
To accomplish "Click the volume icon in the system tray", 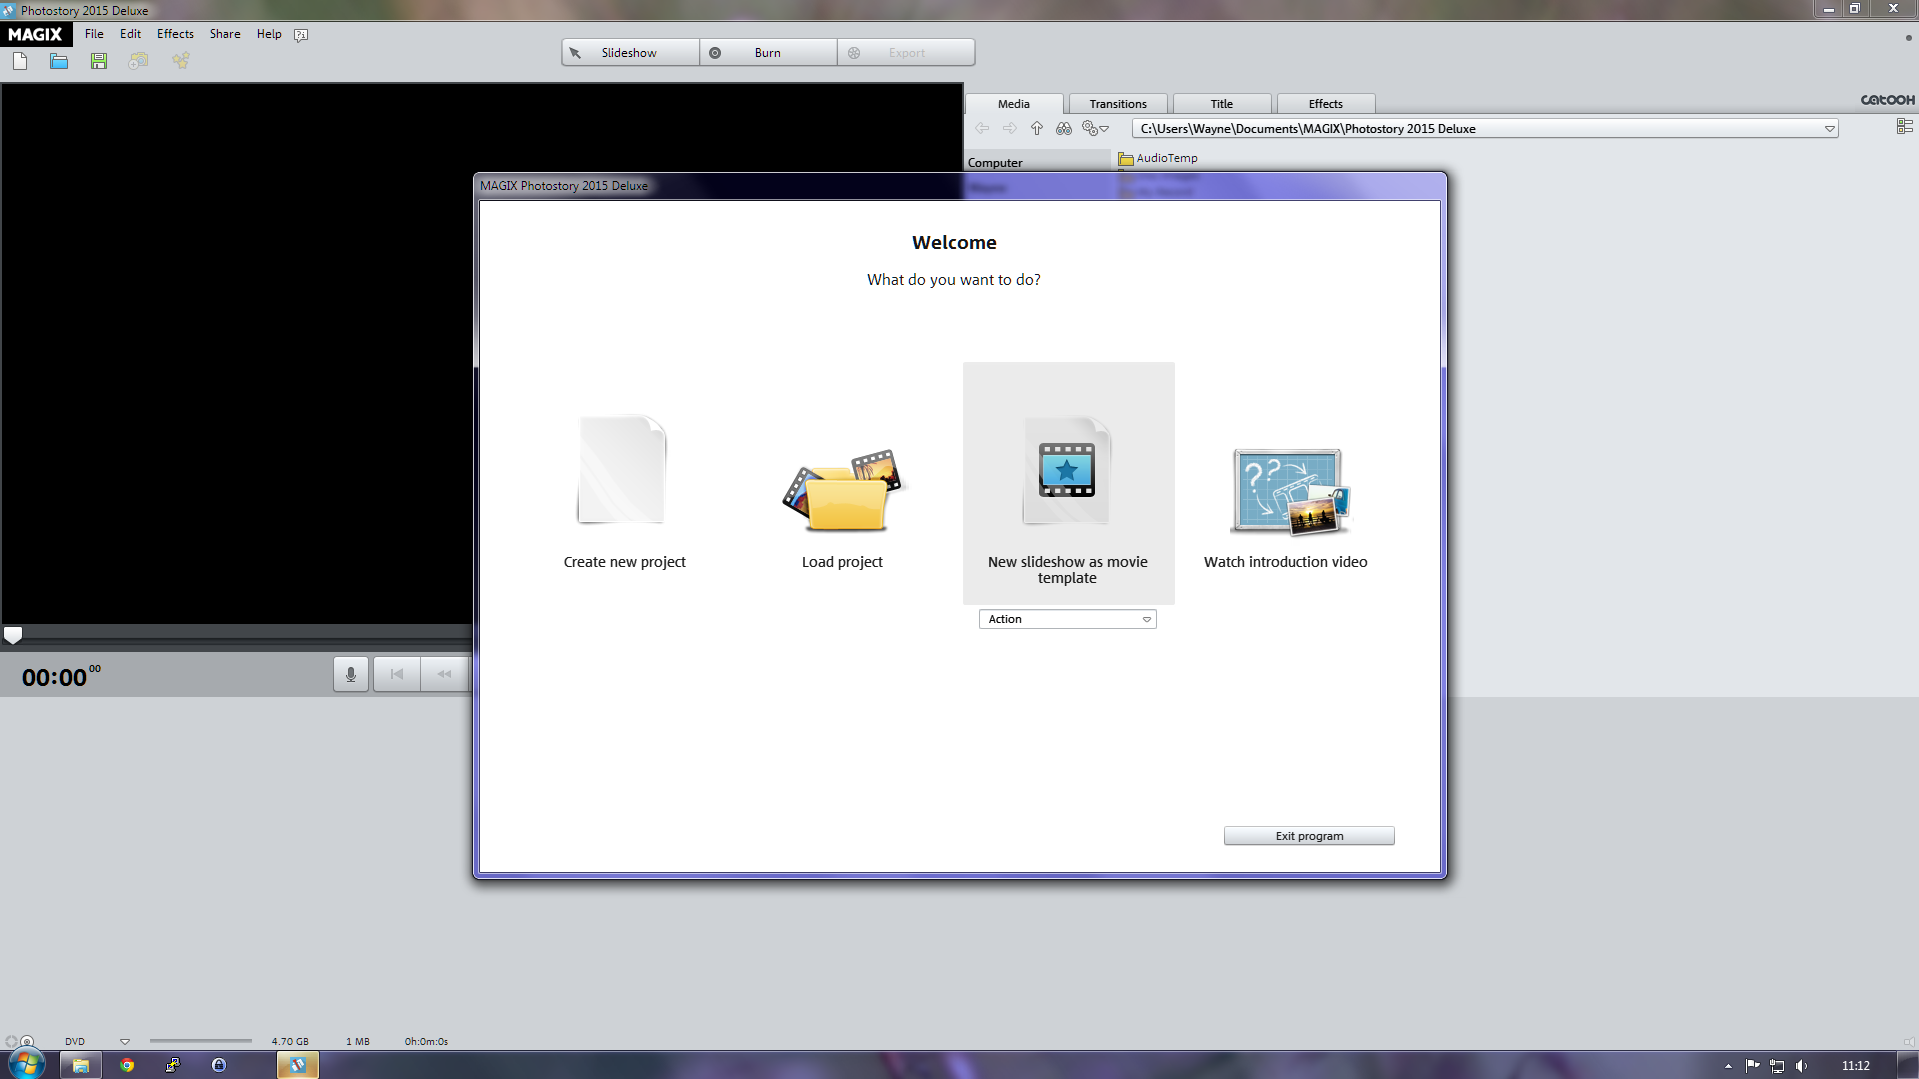I will coord(1802,1066).
